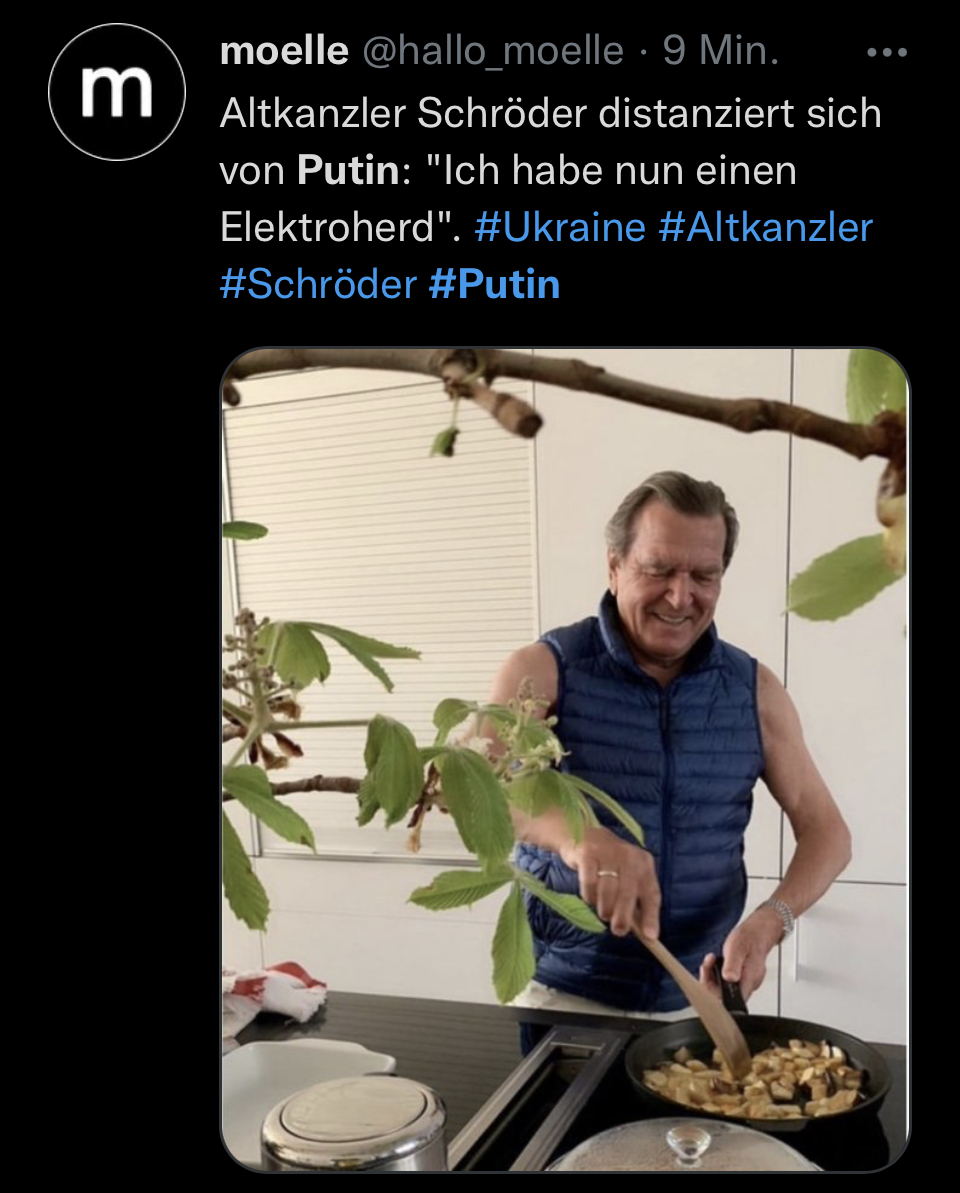Screen dimensions: 960x1193
Task: Open the attached photo of man cooking
Action: (x=565, y=760)
